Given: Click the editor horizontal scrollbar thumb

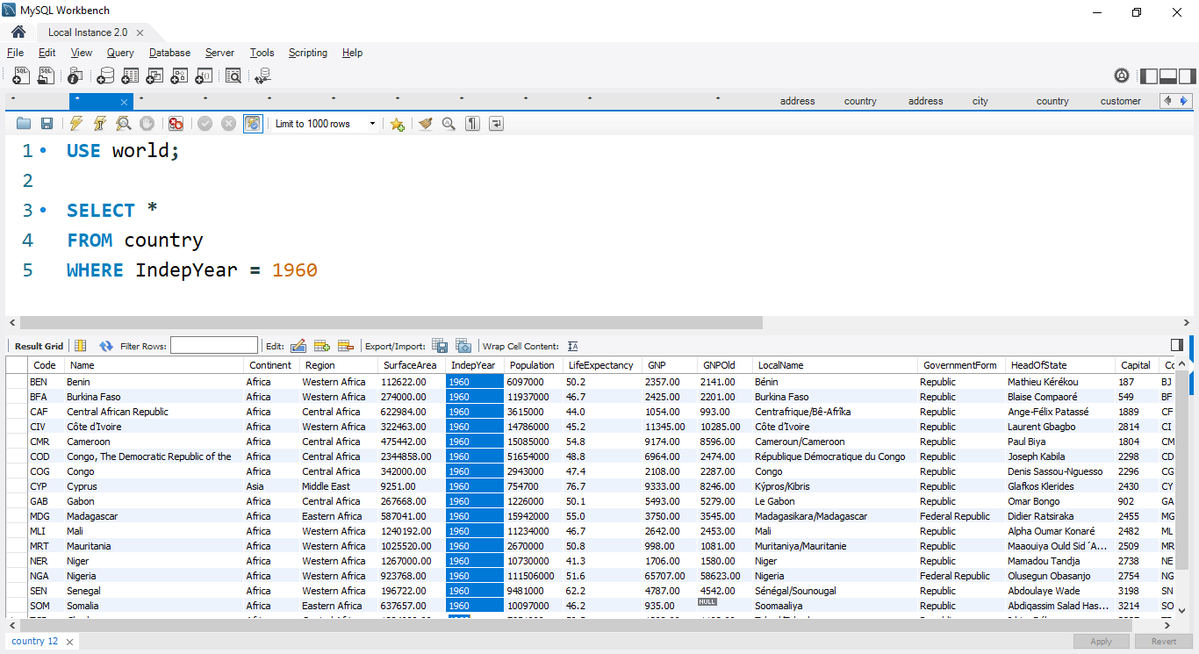Looking at the screenshot, I should click(391, 323).
